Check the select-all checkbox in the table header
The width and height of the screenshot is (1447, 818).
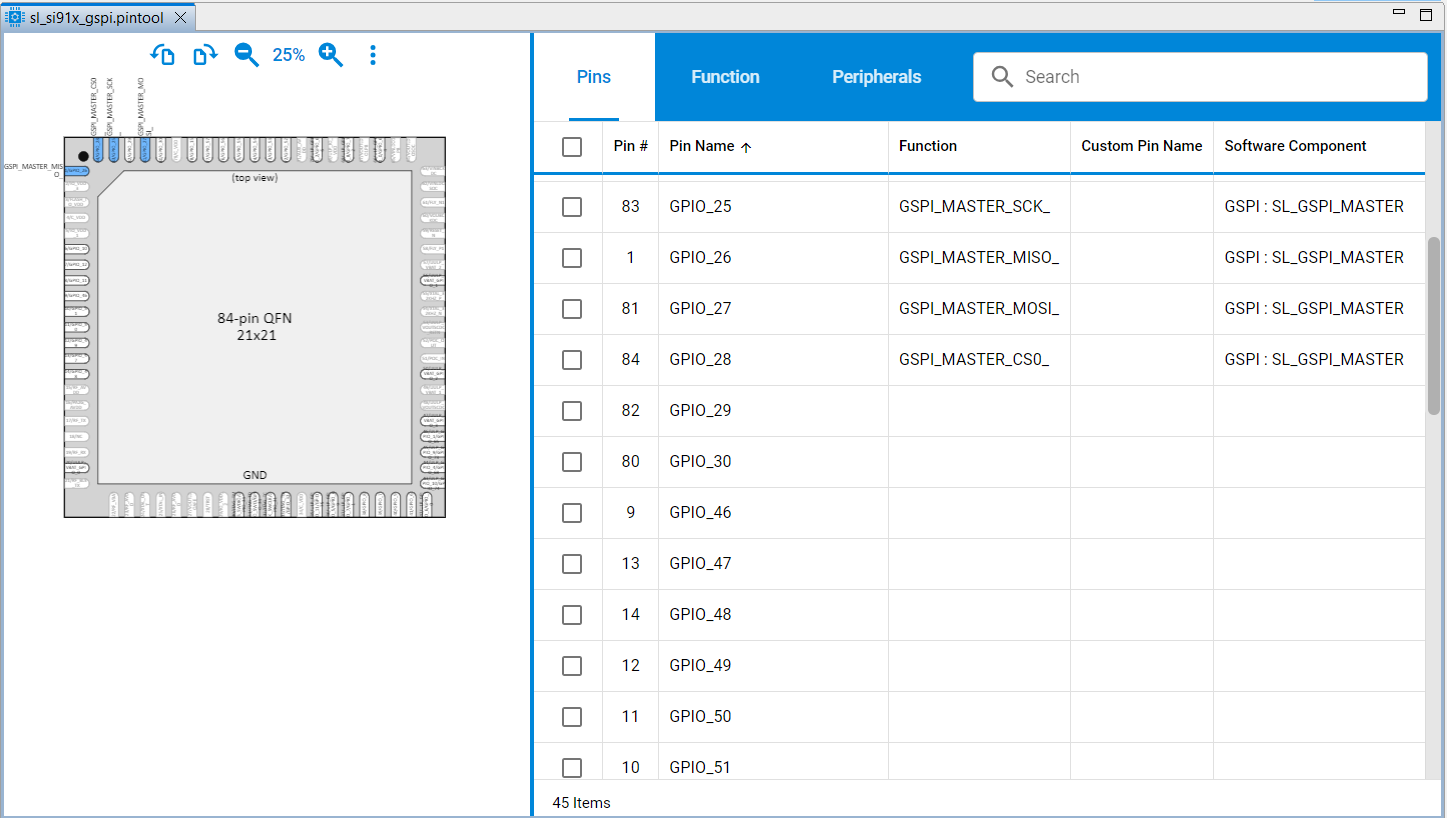tap(571, 146)
